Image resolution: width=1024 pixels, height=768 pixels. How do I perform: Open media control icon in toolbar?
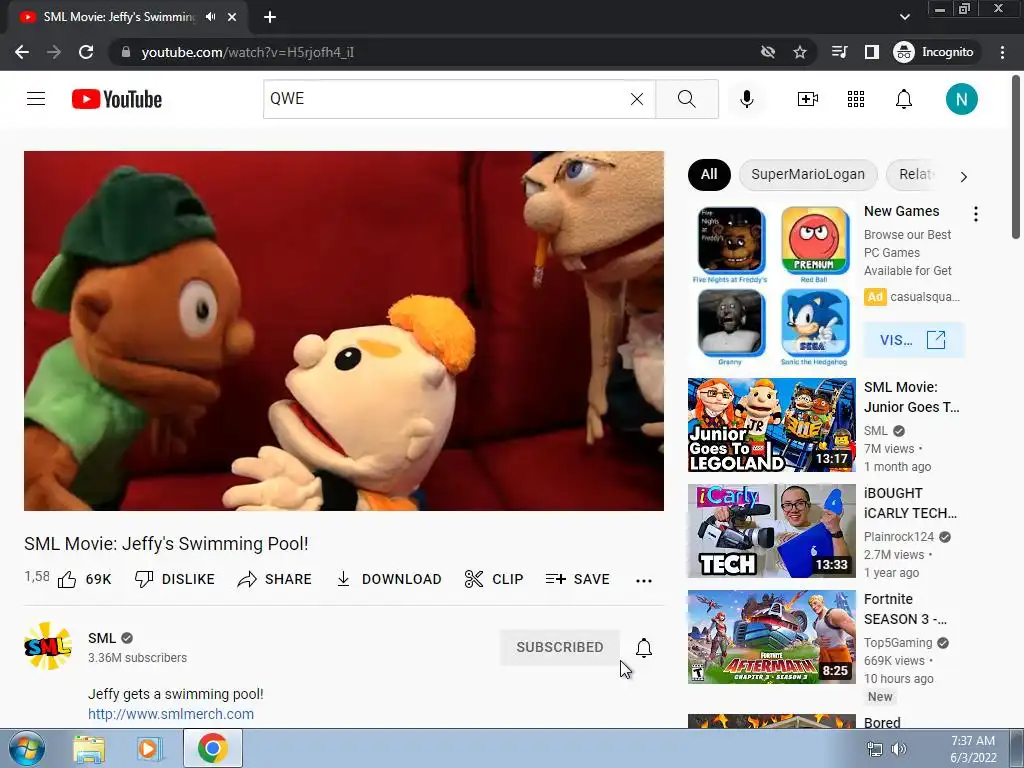pyautogui.click(x=839, y=52)
